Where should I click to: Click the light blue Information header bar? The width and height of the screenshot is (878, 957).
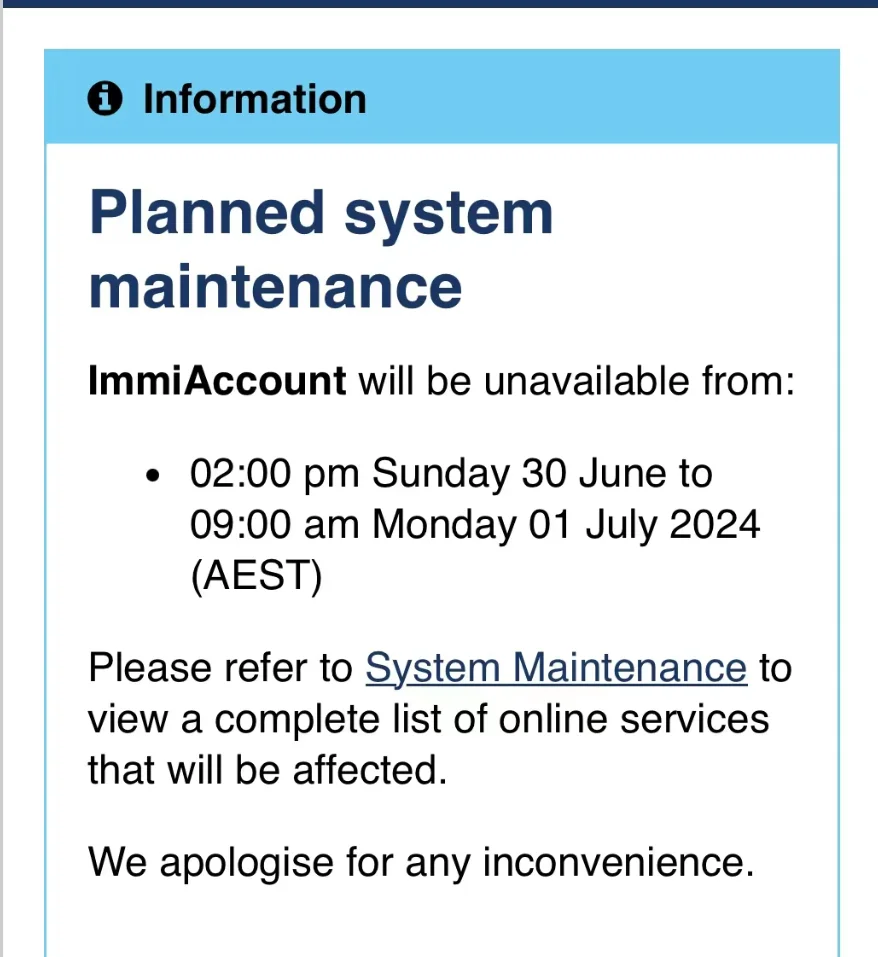(442, 96)
